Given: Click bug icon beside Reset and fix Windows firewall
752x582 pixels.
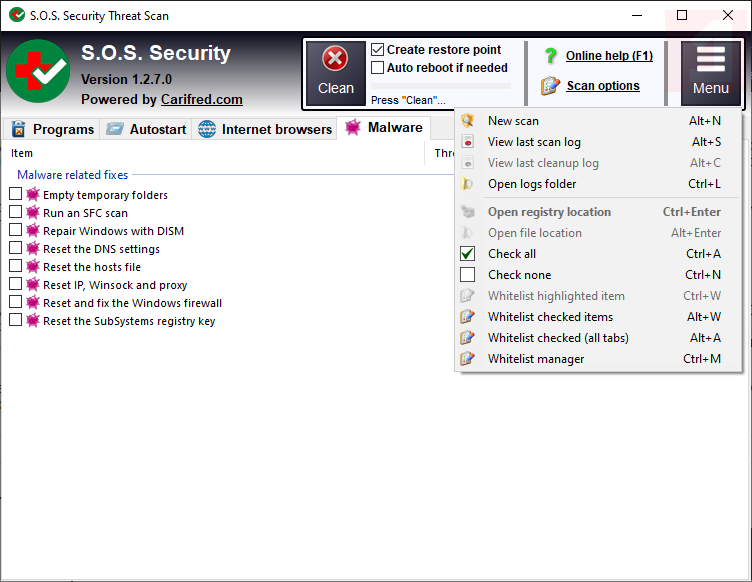Looking at the screenshot, I should [x=33, y=302].
